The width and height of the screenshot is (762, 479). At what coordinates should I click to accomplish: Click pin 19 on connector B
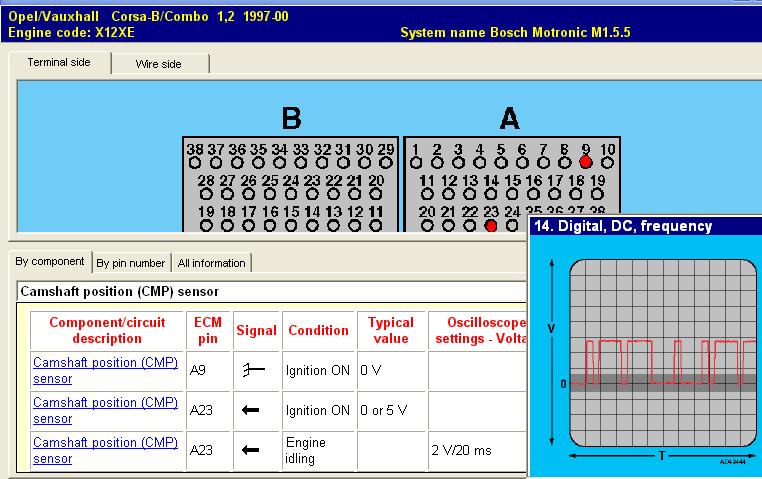[206, 225]
